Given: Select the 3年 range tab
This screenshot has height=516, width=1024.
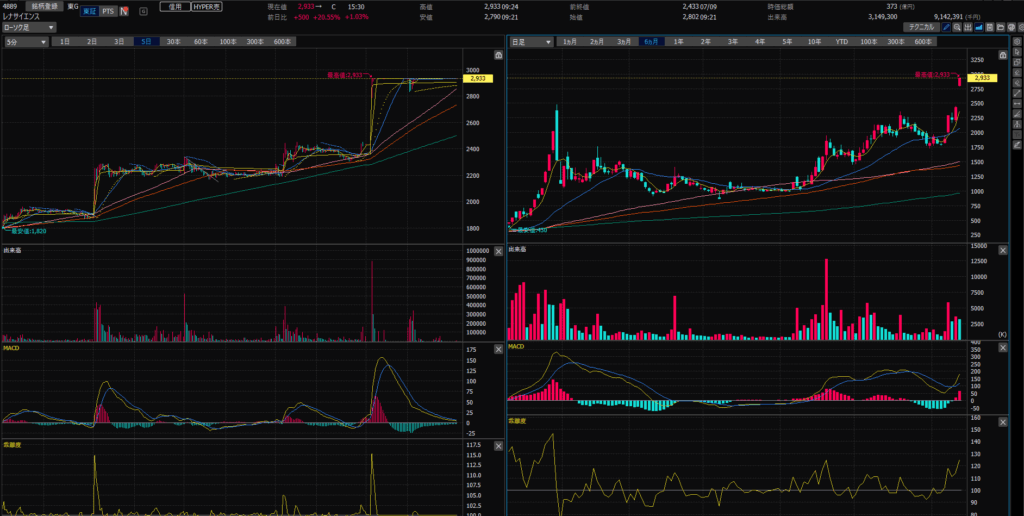Looking at the screenshot, I should [x=733, y=42].
